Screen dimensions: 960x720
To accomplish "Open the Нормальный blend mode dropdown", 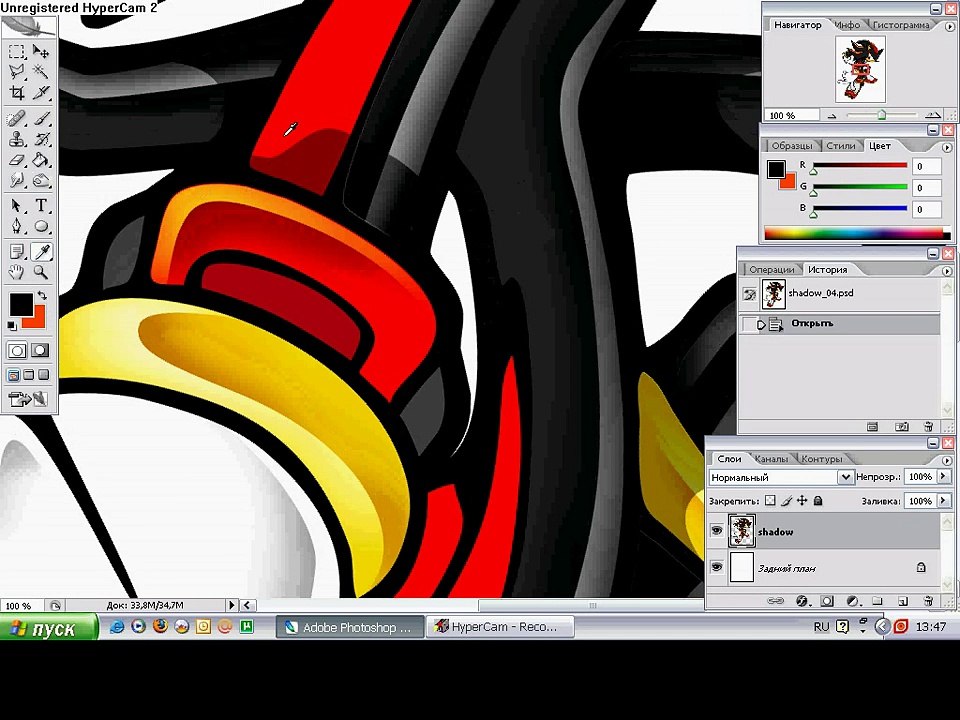I will pyautogui.click(x=845, y=477).
